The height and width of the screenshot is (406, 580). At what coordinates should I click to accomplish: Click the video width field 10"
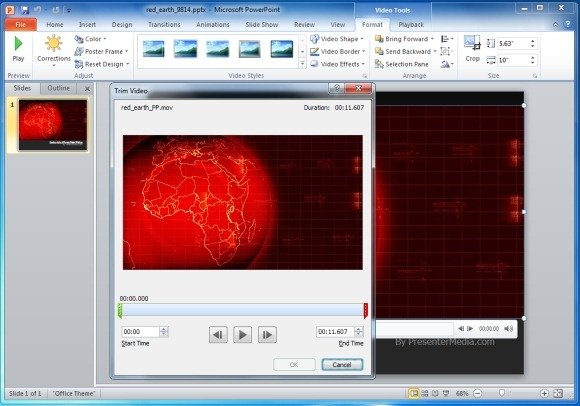(513, 60)
